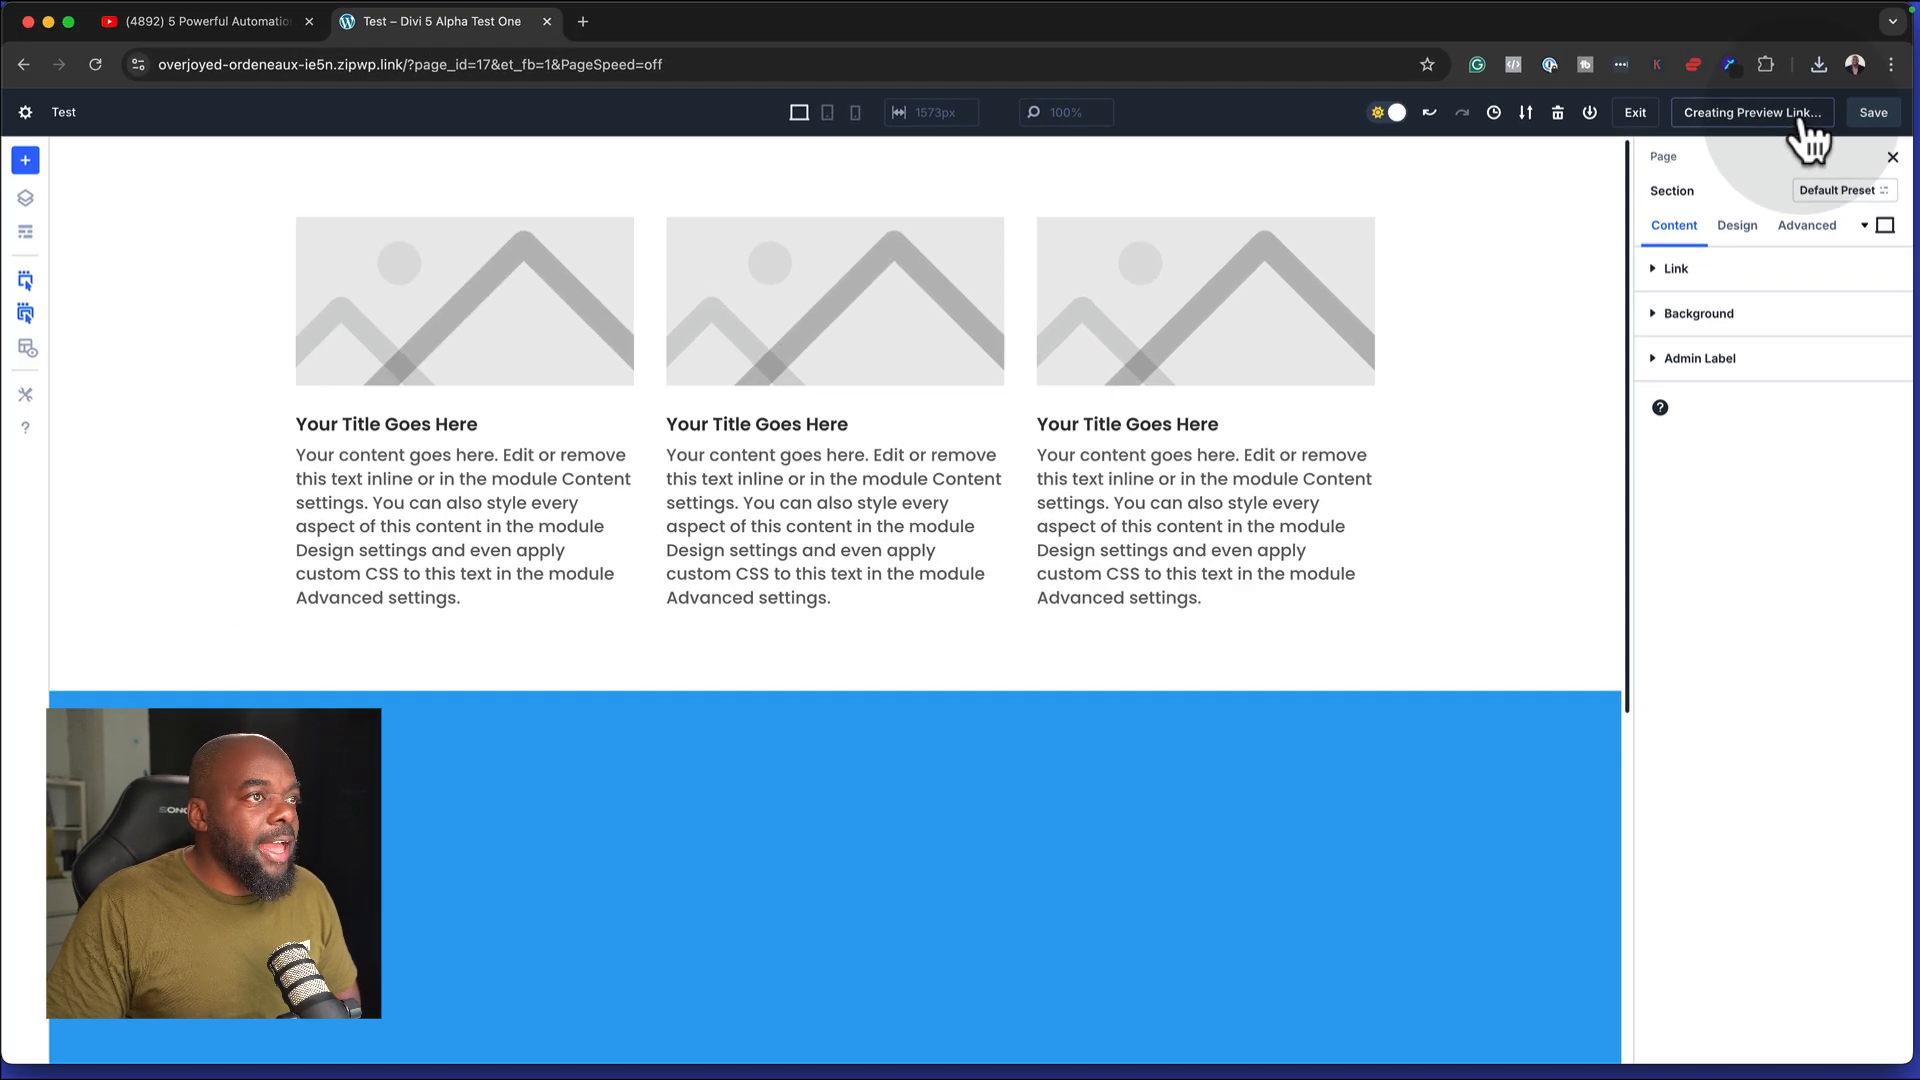Image resolution: width=1920 pixels, height=1080 pixels.
Task: Open the help question mark in sidebar
Action: pyautogui.click(x=25, y=428)
